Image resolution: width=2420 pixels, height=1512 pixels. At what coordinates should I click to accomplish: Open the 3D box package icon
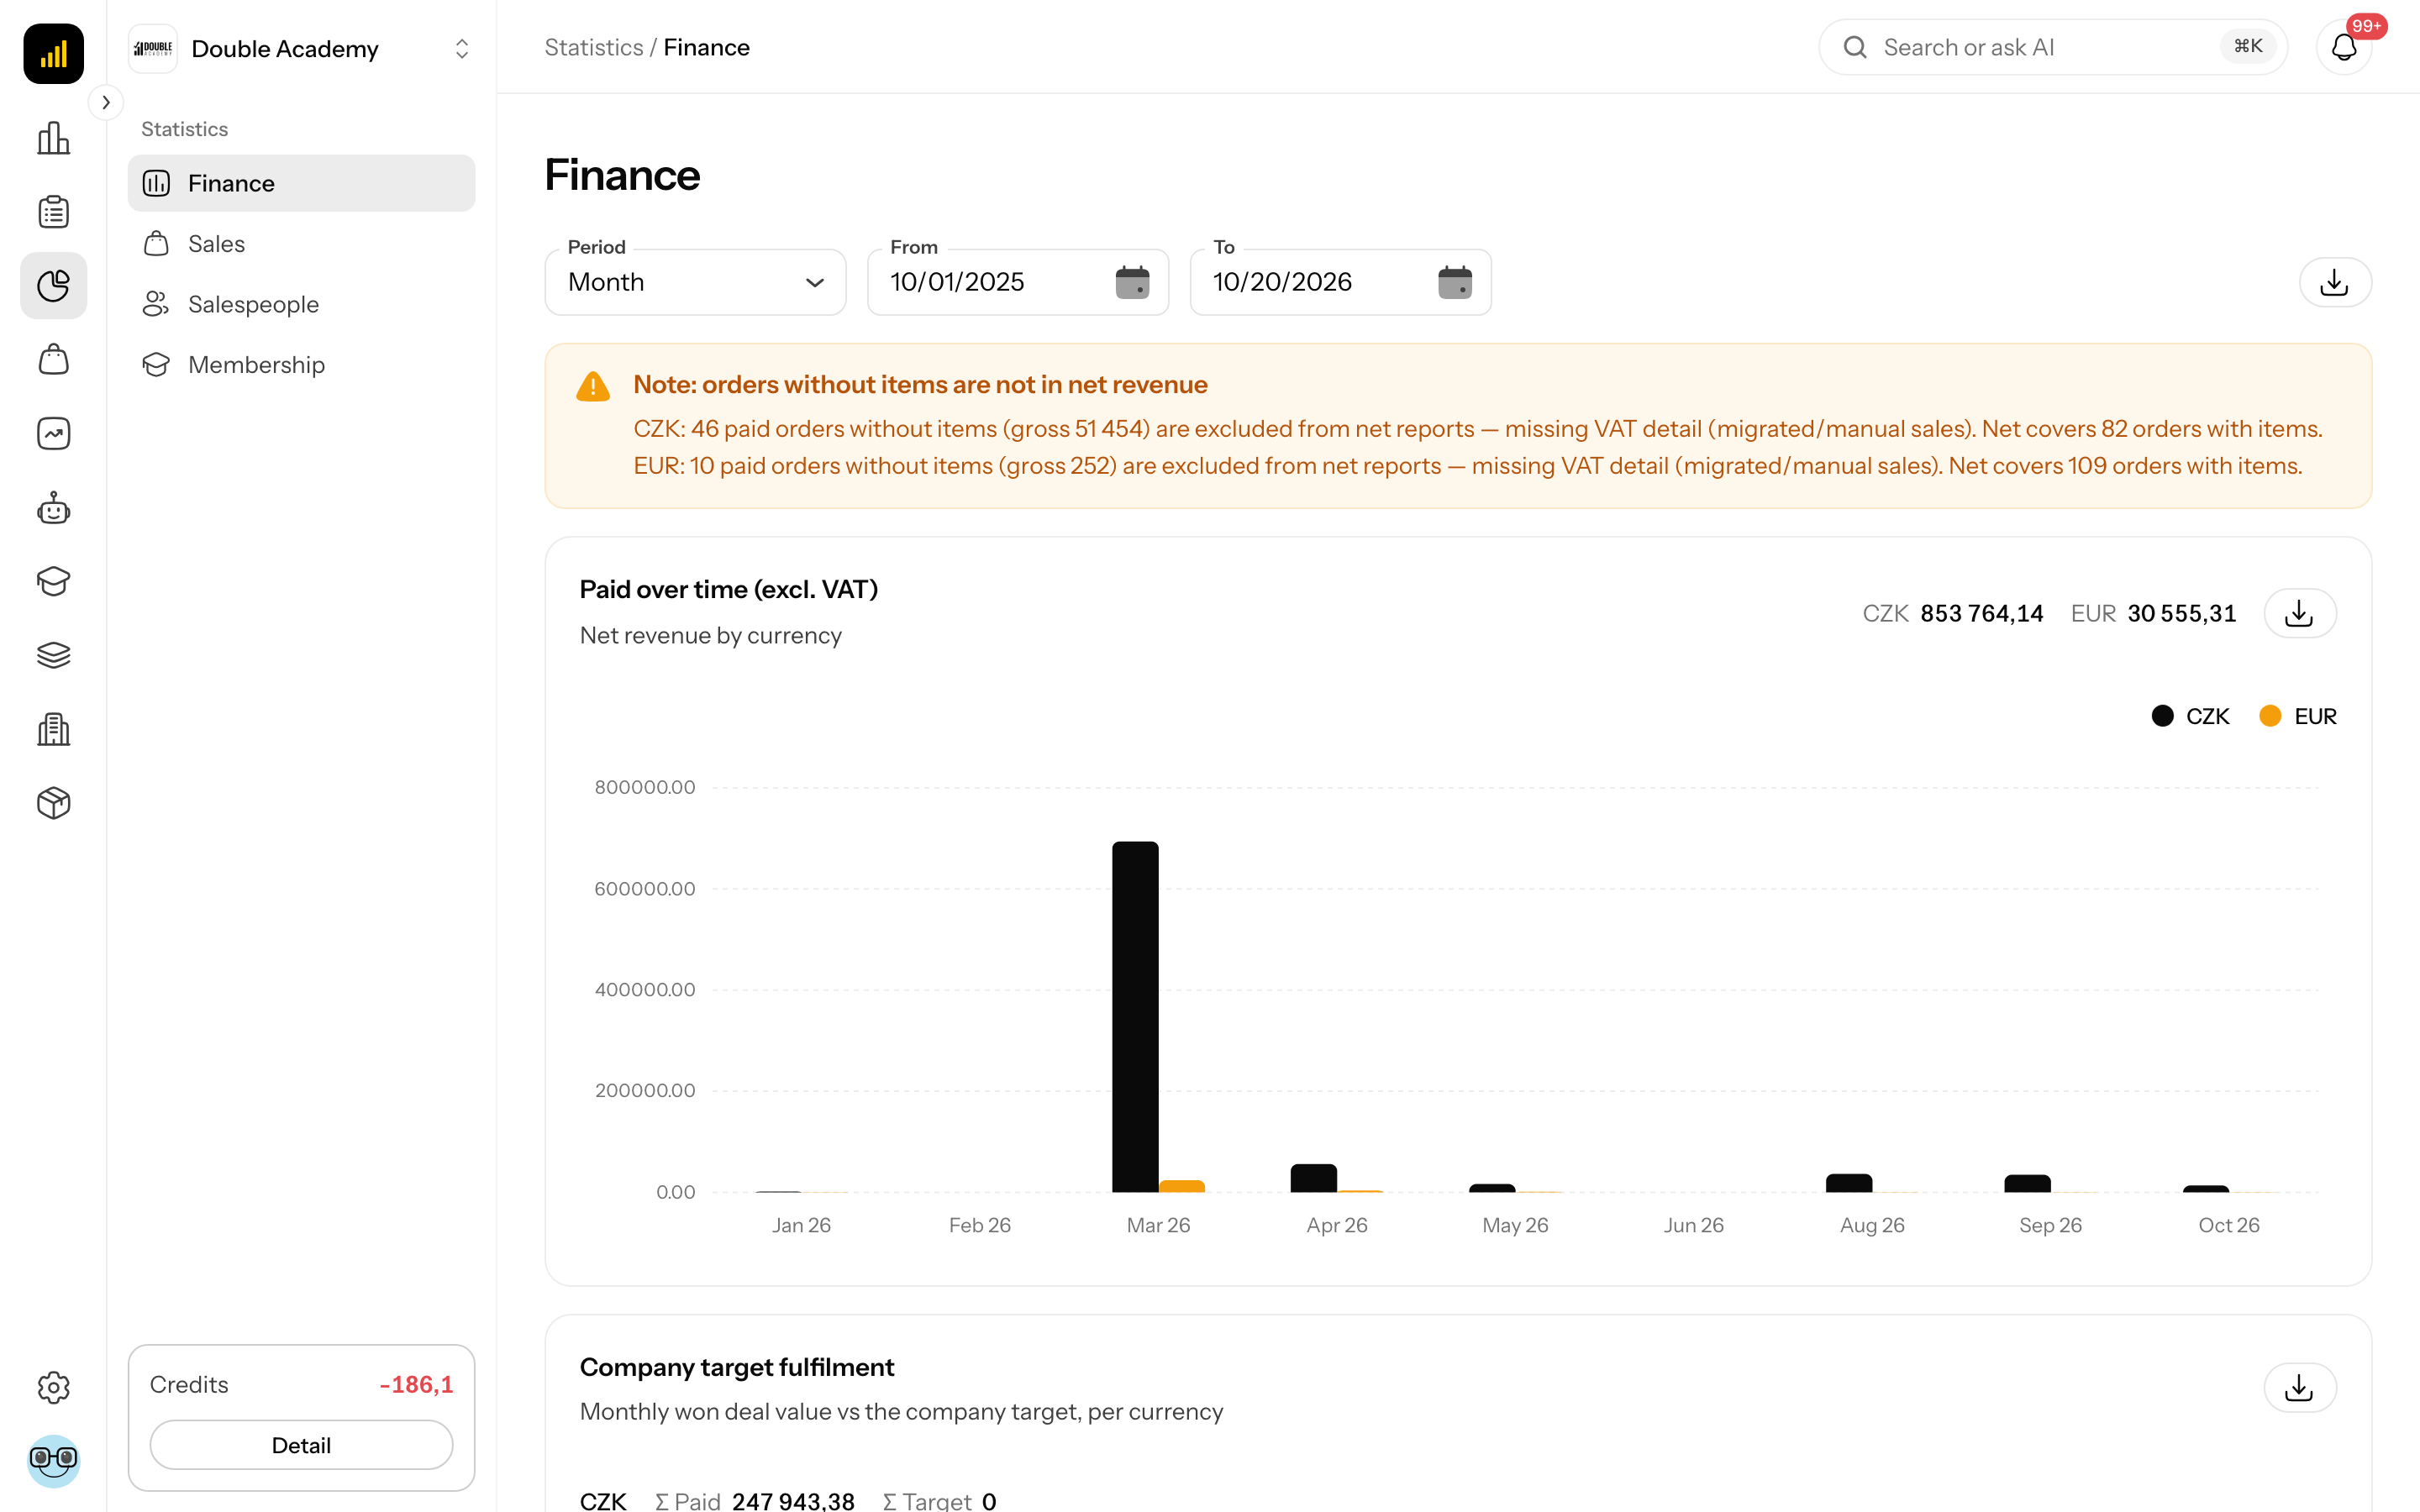coord(53,803)
